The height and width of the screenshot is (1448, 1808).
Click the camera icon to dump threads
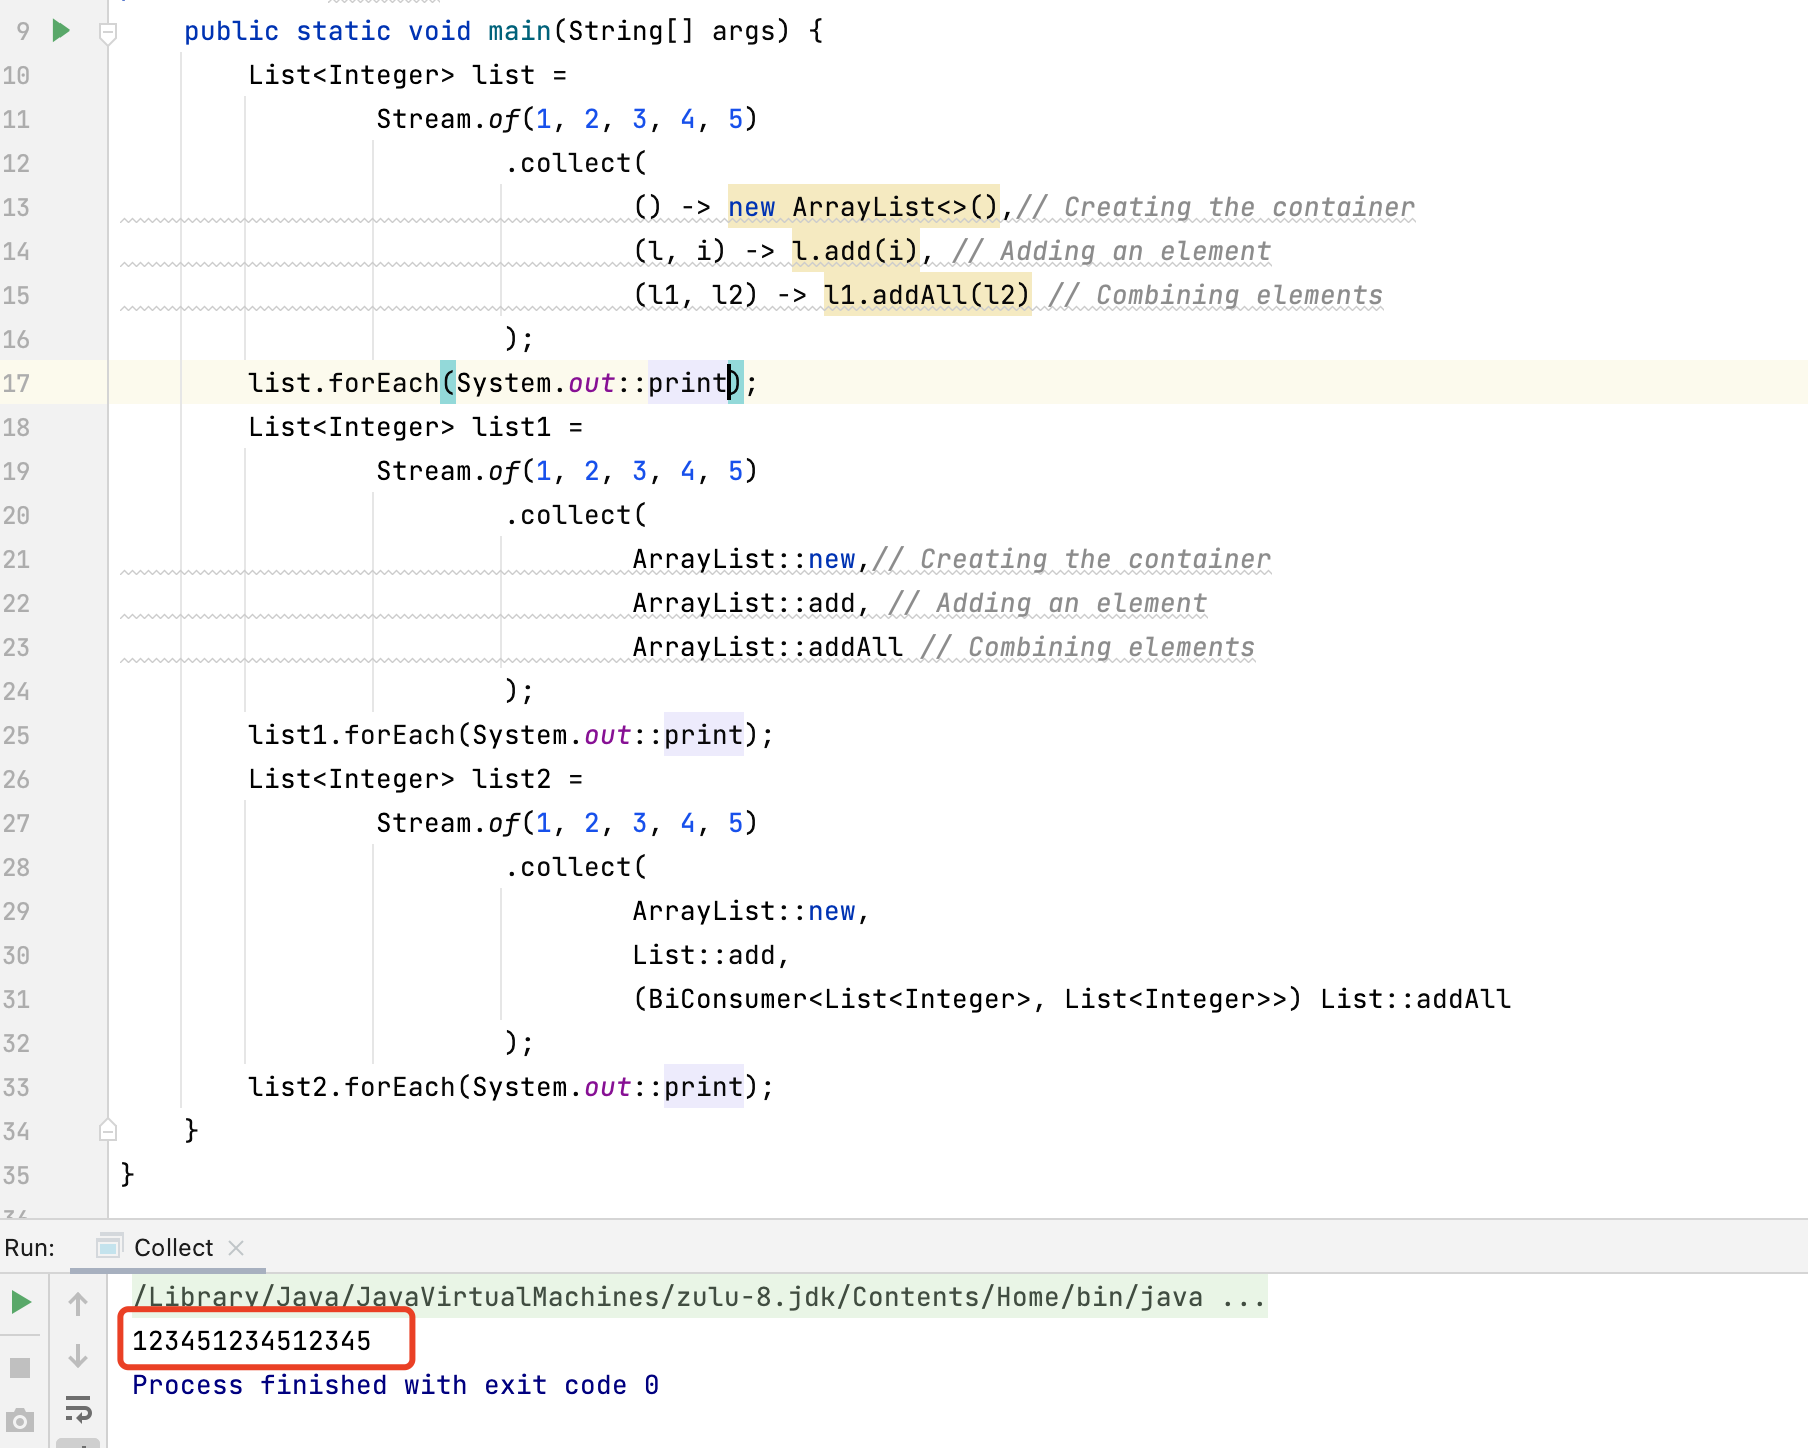pyautogui.click(x=20, y=1420)
